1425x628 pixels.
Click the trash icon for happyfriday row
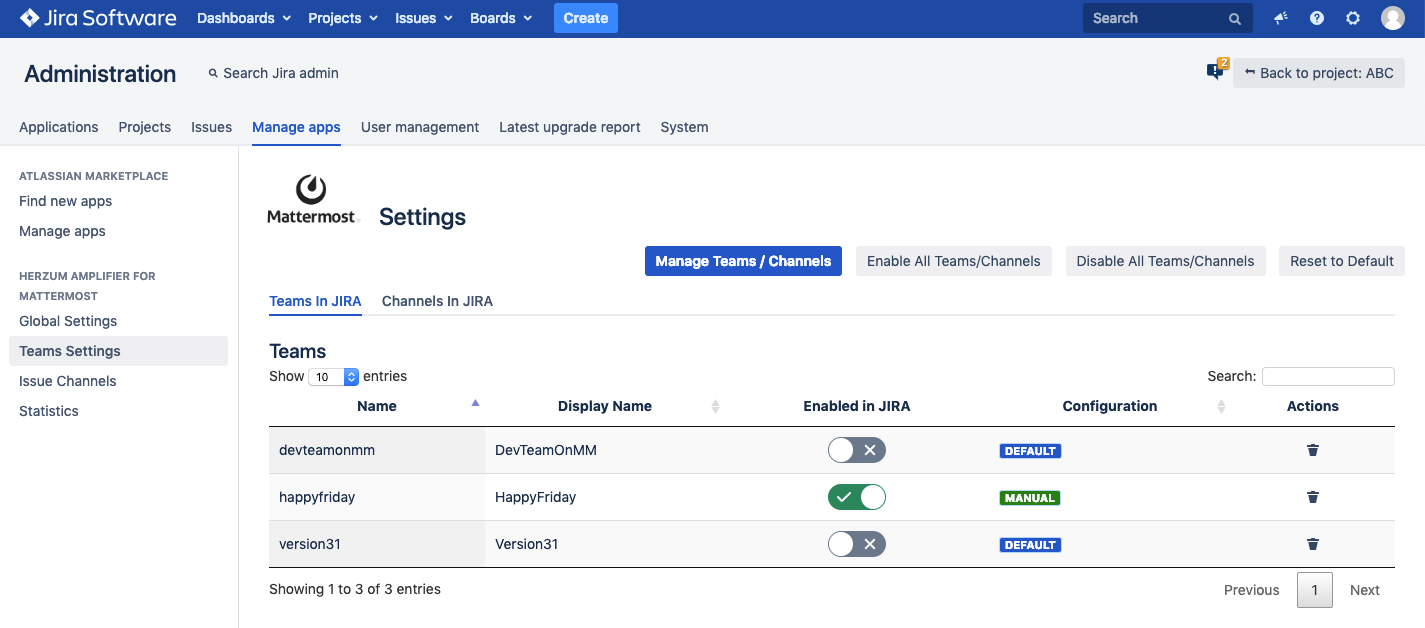point(1312,497)
